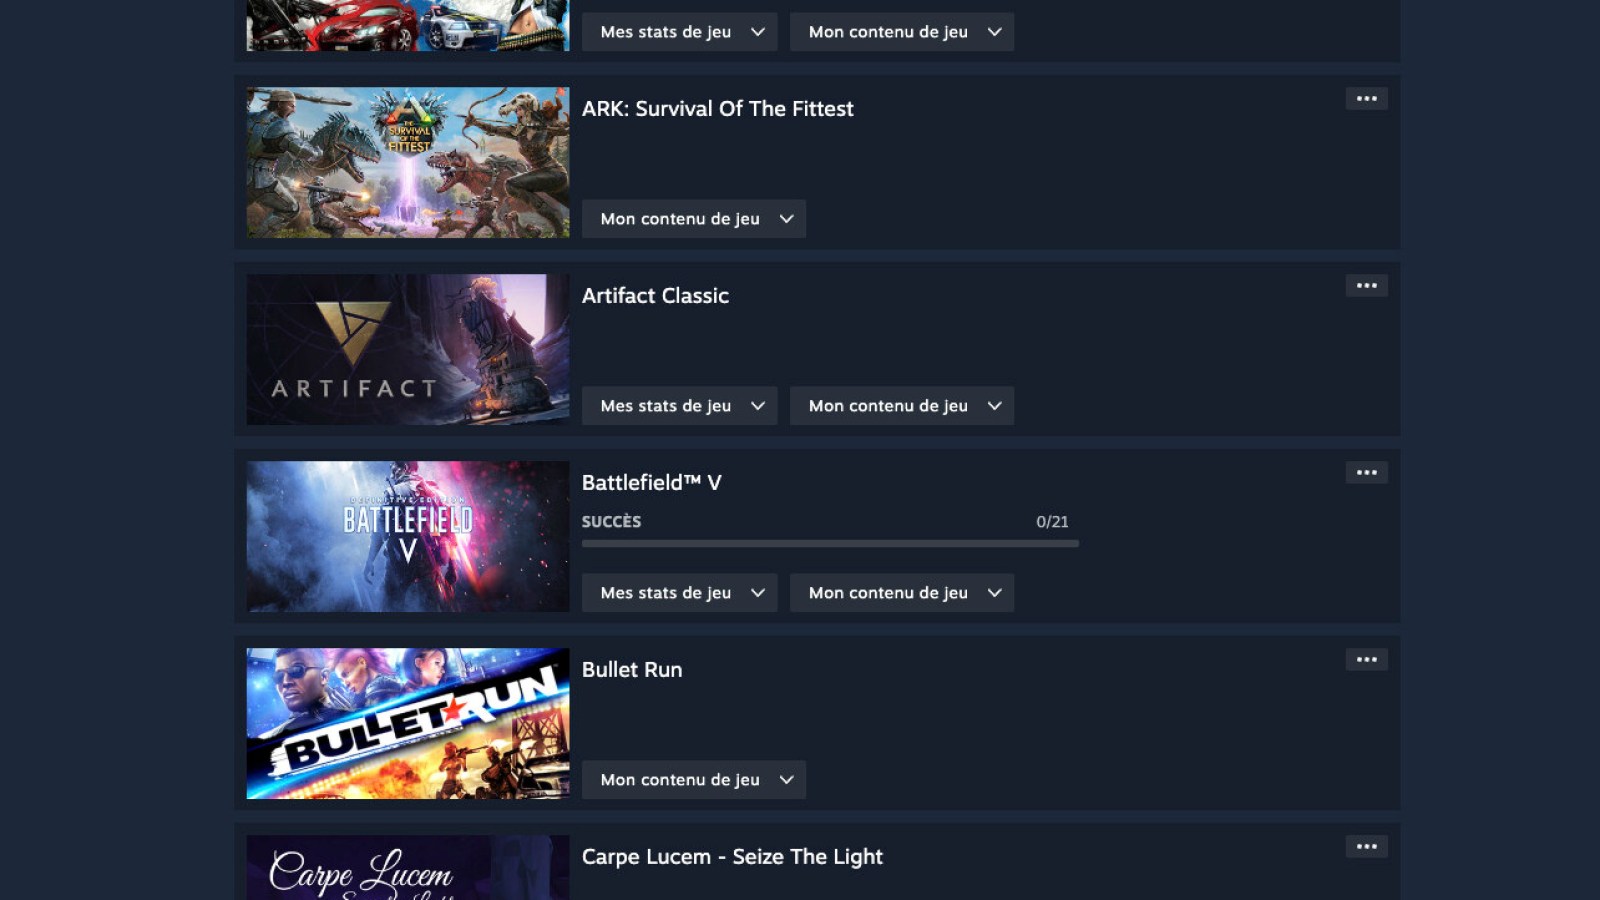This screenshot has width=1600, height=900.
Task: Expand Mon contenu de jeu for Artifact Classic
Action: pos(902,406)
